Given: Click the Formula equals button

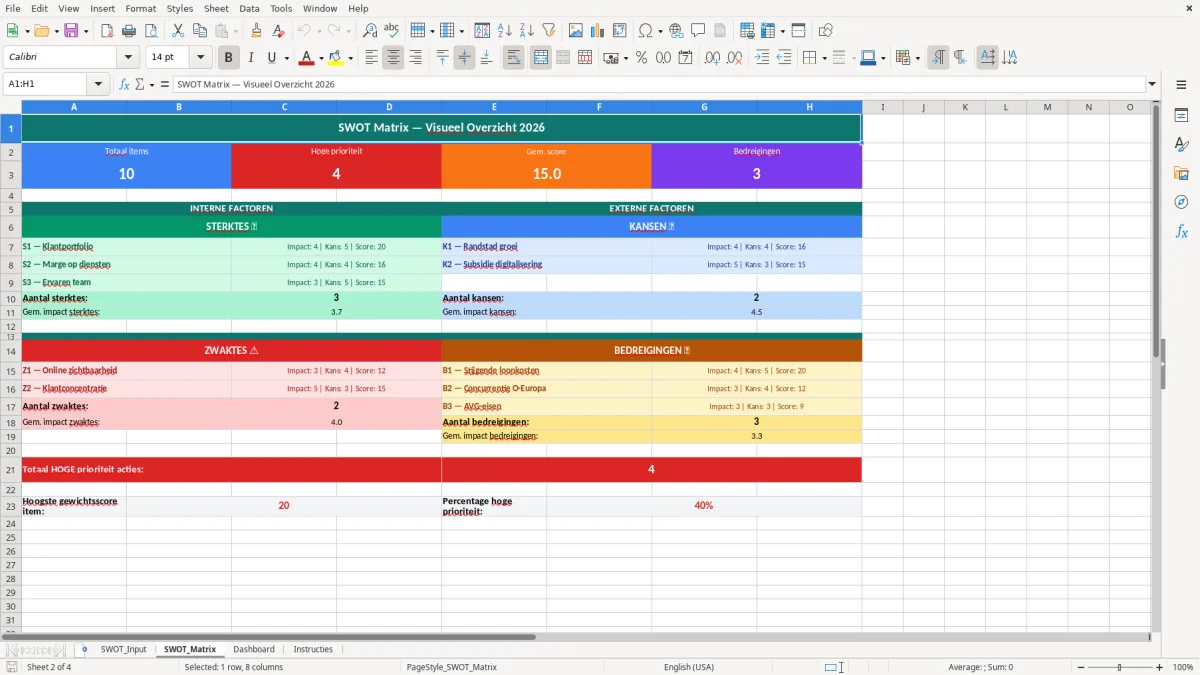Looking at the screenshot, I should tap(165, 84).
